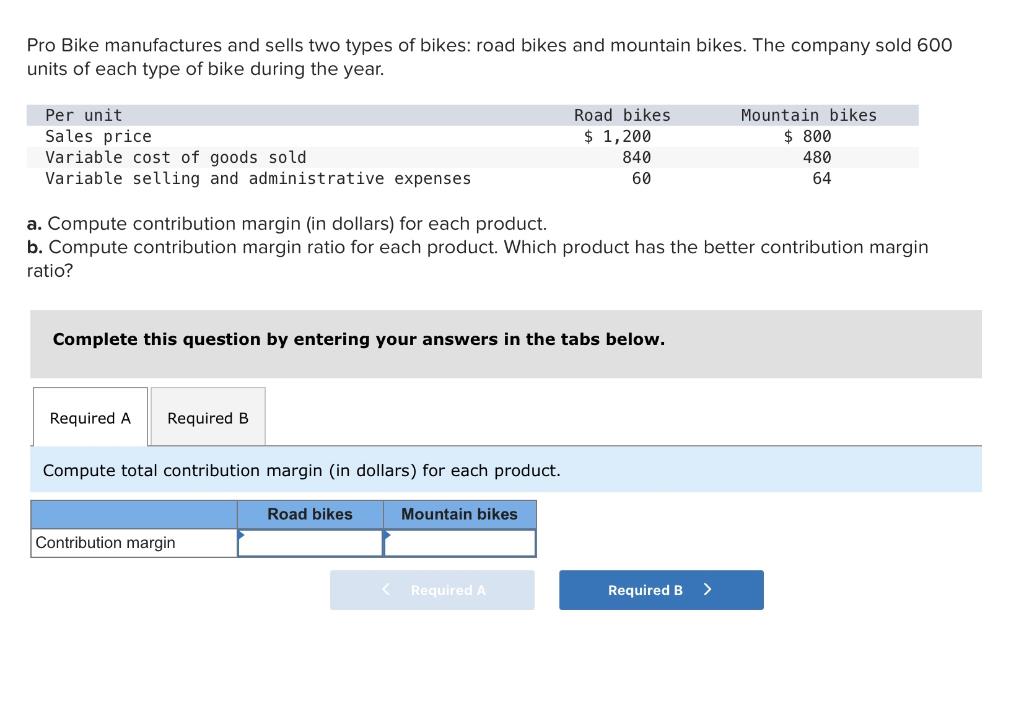Select the Road bikes answer table header

coord(310,514)
